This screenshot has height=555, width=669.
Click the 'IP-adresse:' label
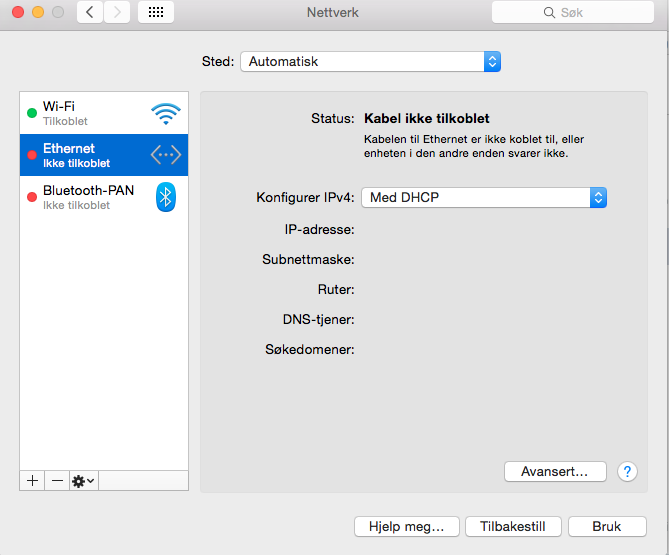pyautogui.click(x=320, y=230)
